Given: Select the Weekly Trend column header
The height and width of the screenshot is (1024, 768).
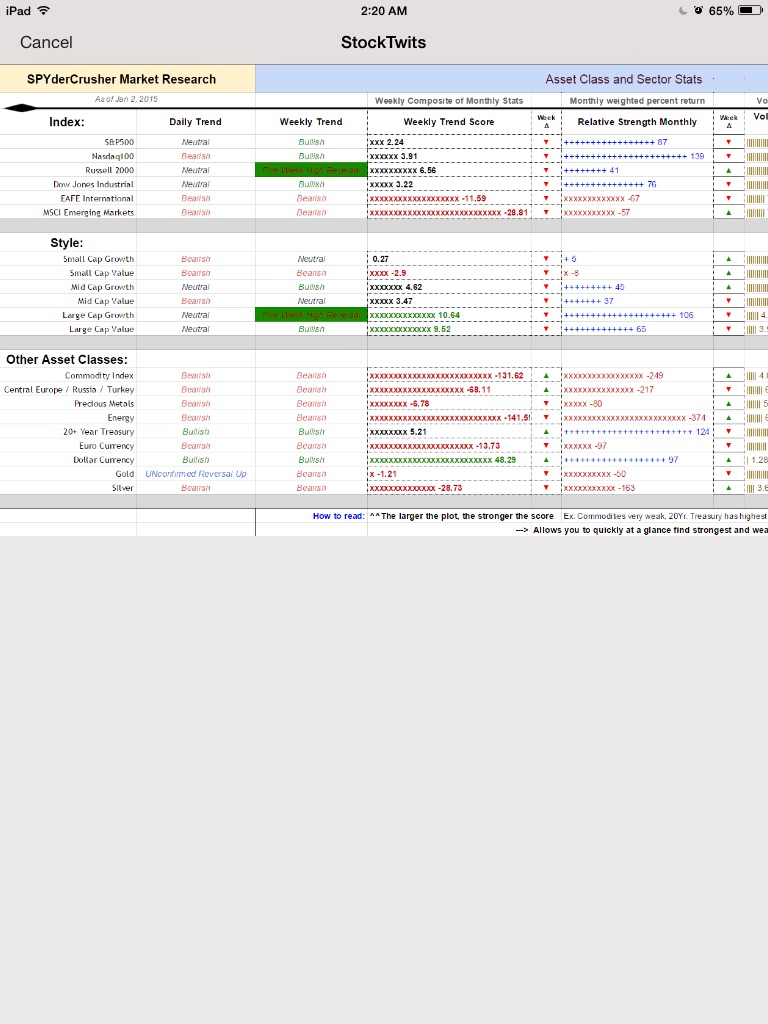Looking at the screenshot, I should (311, 121).
